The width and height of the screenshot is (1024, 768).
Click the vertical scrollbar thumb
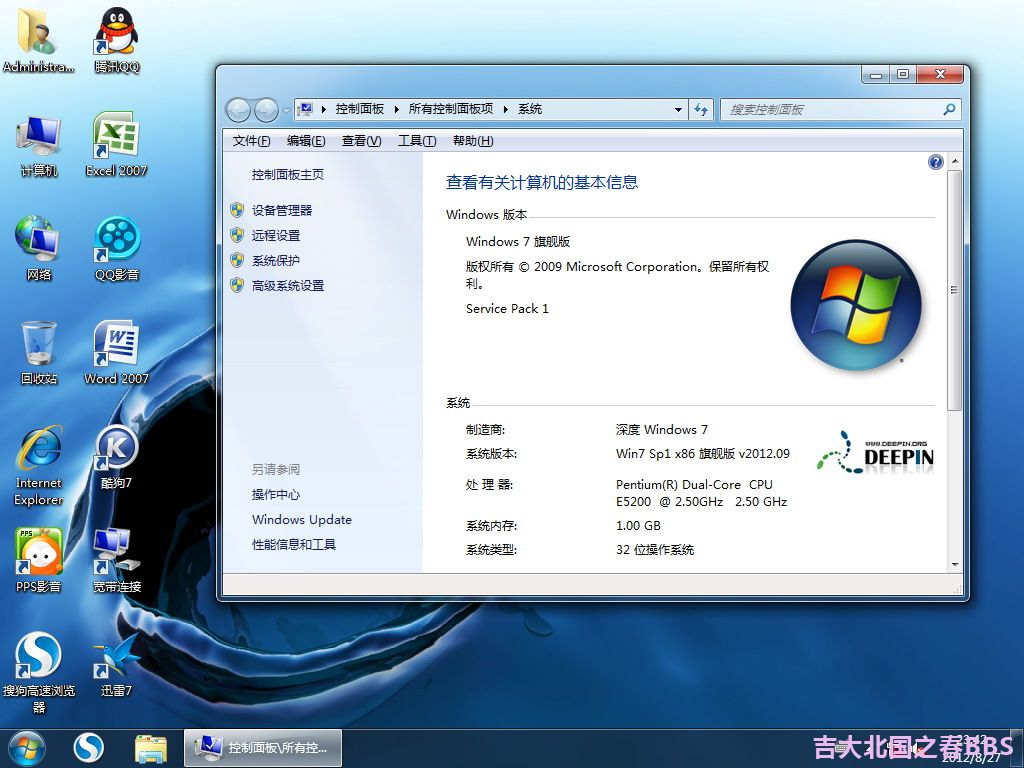pyautogui.click(x=954, y=291)
